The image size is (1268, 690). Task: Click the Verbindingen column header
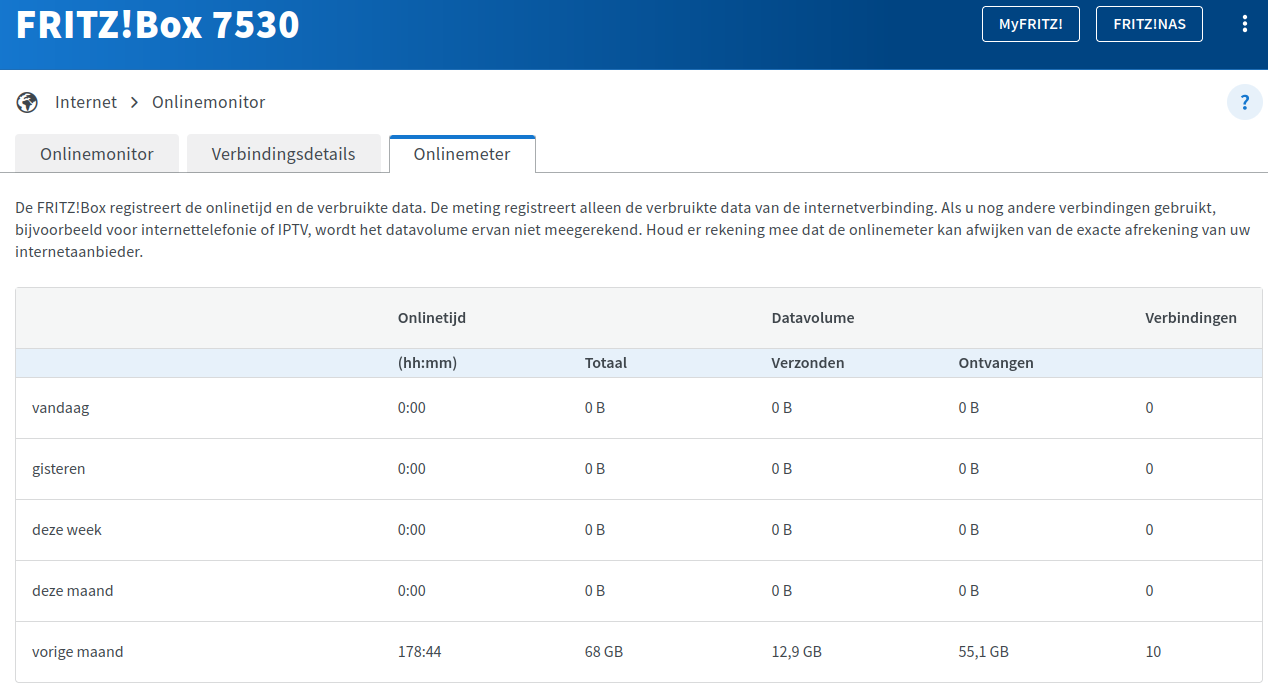coord(1190,318)
